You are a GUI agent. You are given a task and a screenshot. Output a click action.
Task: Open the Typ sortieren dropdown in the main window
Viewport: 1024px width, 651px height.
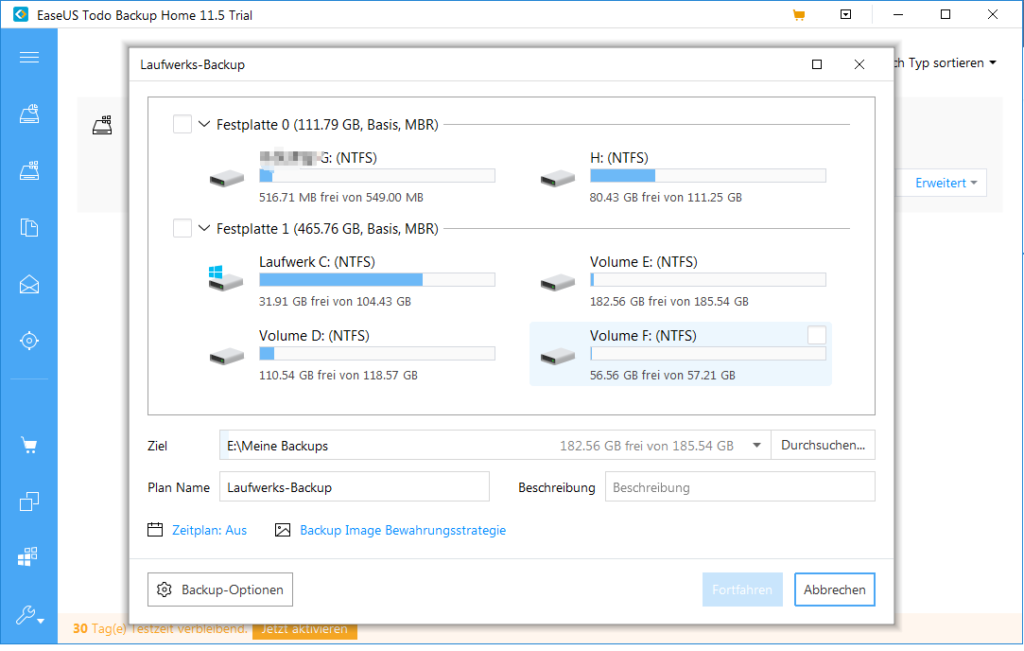click(x=947, y=63)
